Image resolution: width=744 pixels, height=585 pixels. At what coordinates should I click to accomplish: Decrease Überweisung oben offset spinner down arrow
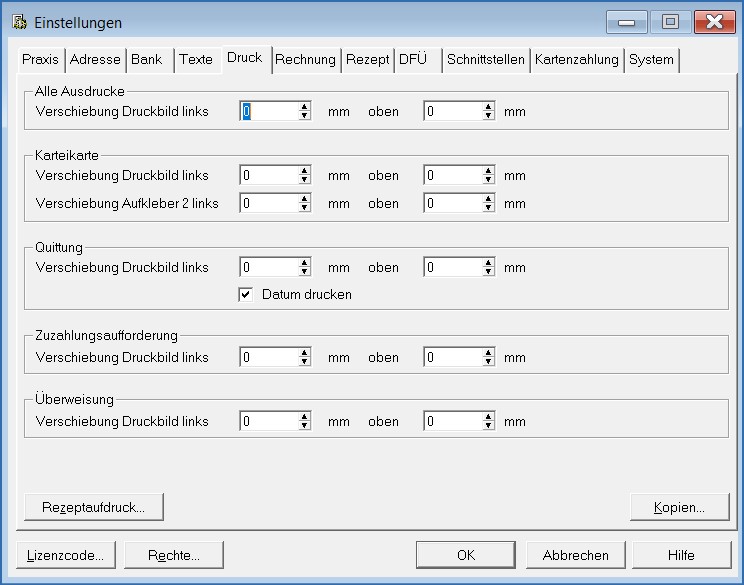click(488, 426)
